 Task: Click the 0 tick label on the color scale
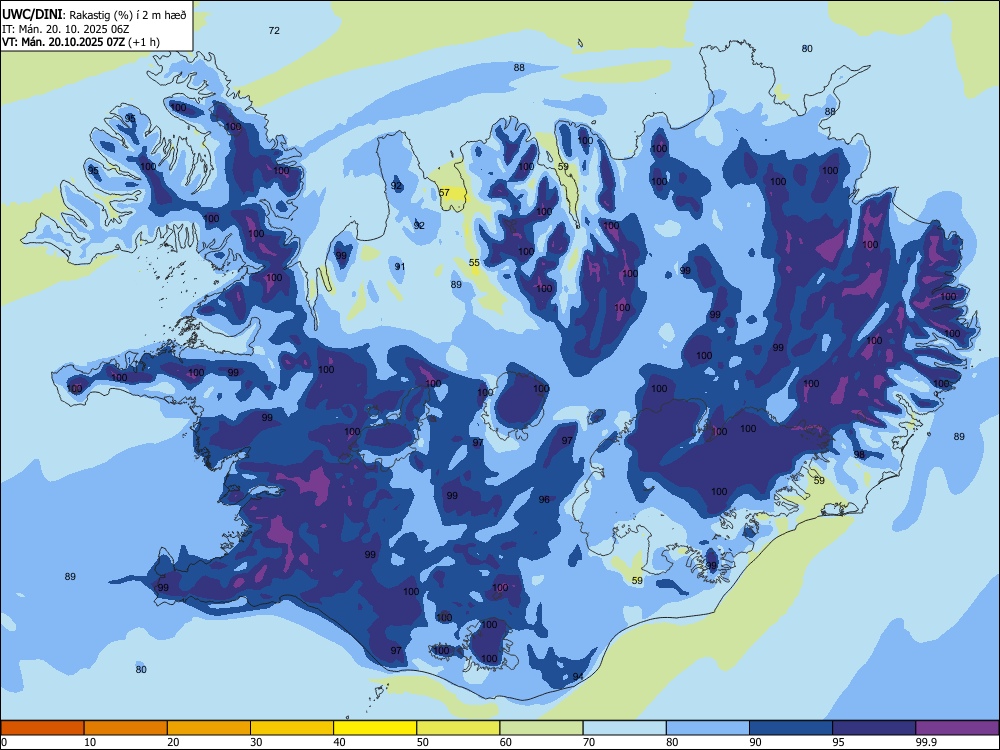click(x=4, y=742)
